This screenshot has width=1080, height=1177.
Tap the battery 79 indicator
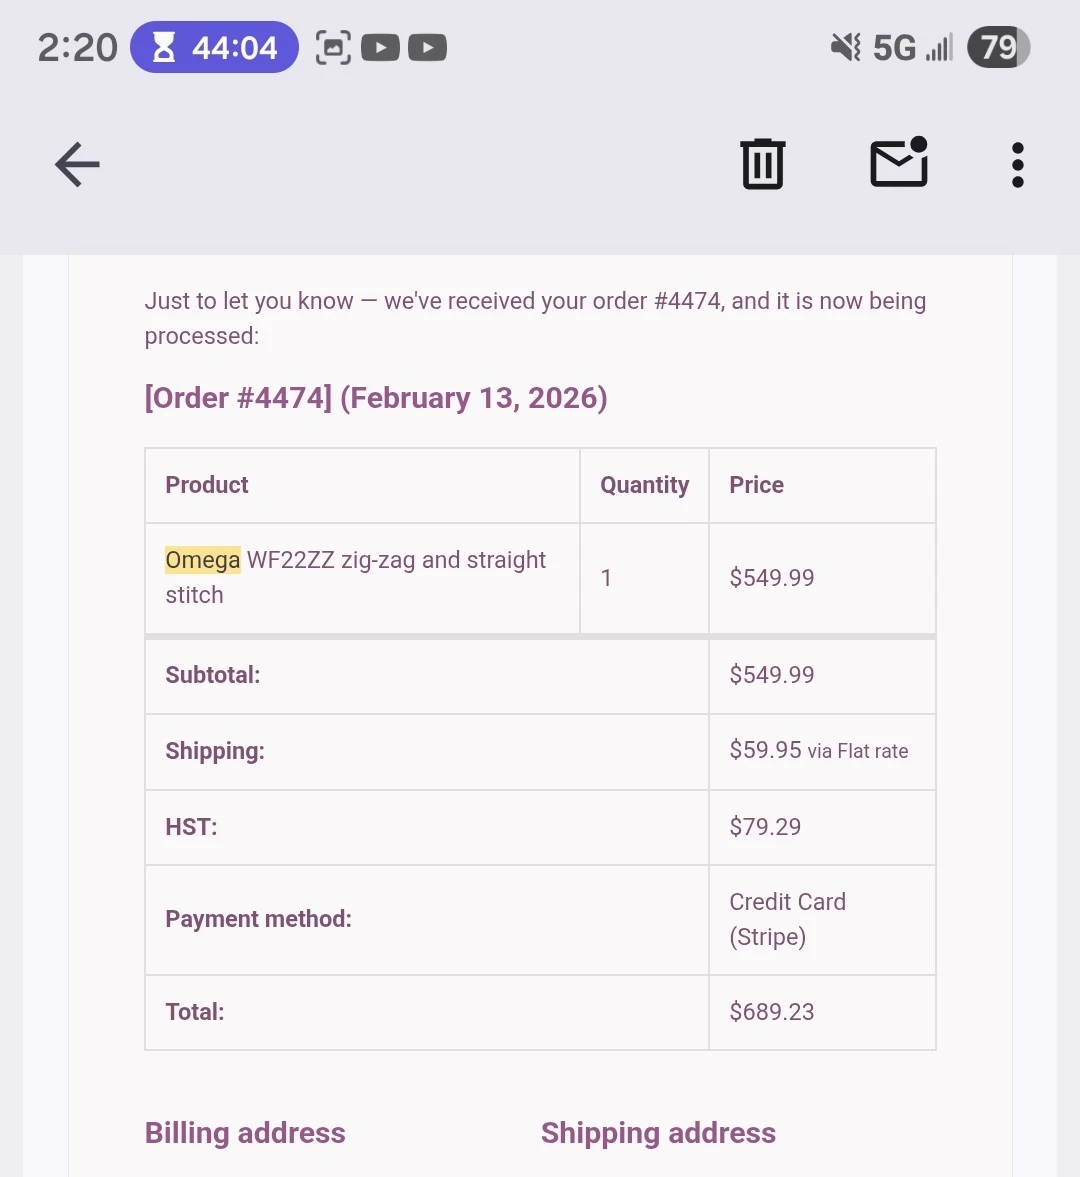998,47
